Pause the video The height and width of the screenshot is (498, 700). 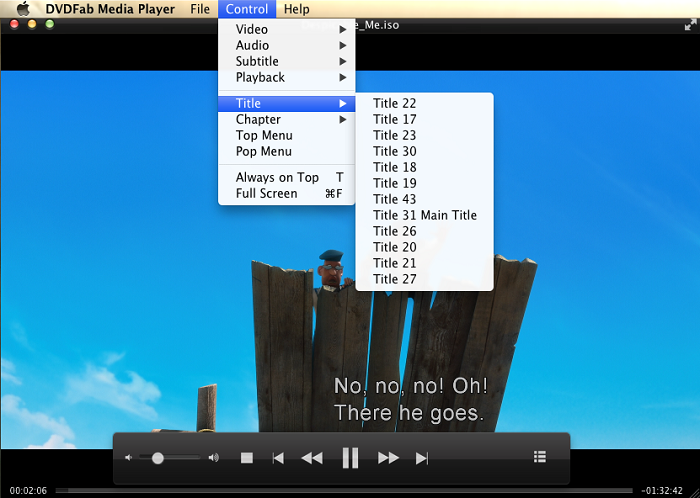[350, 458]
